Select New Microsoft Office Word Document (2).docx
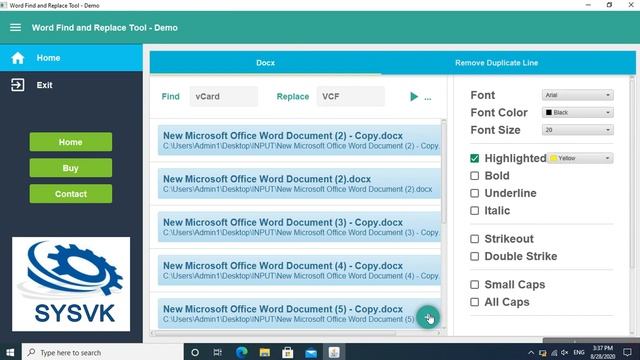640x360 pixels. pyautogui.click(x=299, y=184)
